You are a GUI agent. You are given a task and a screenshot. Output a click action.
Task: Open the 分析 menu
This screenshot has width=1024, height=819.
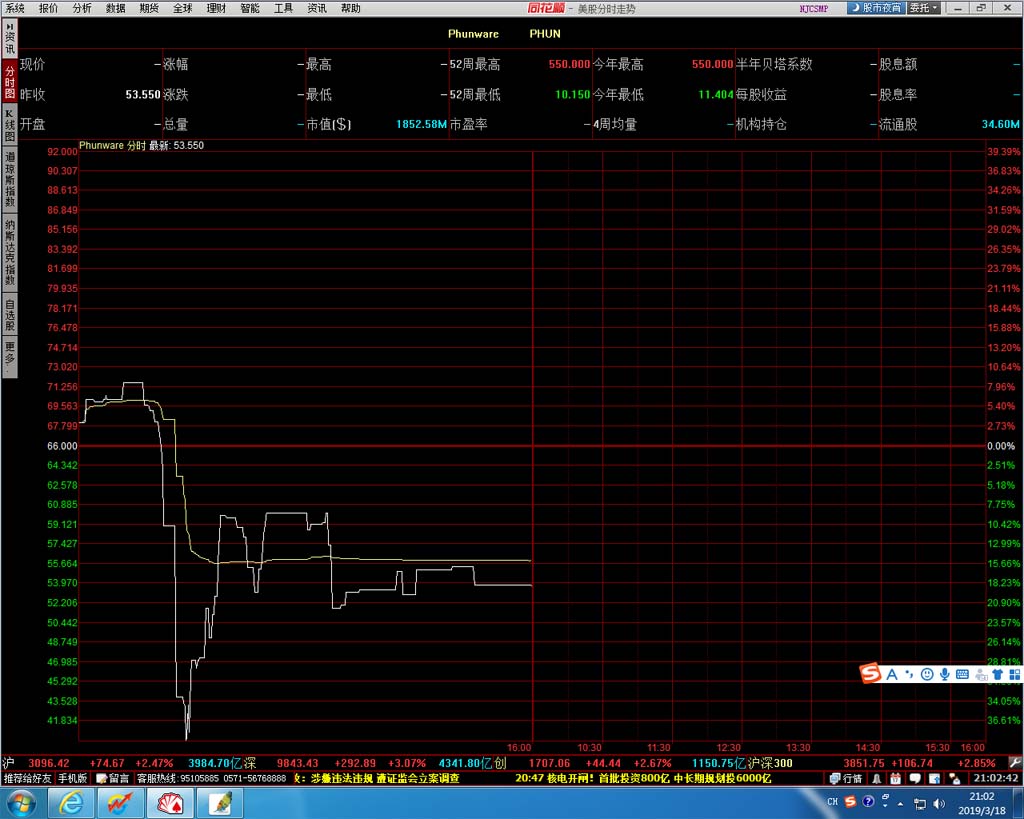(82, 8)
